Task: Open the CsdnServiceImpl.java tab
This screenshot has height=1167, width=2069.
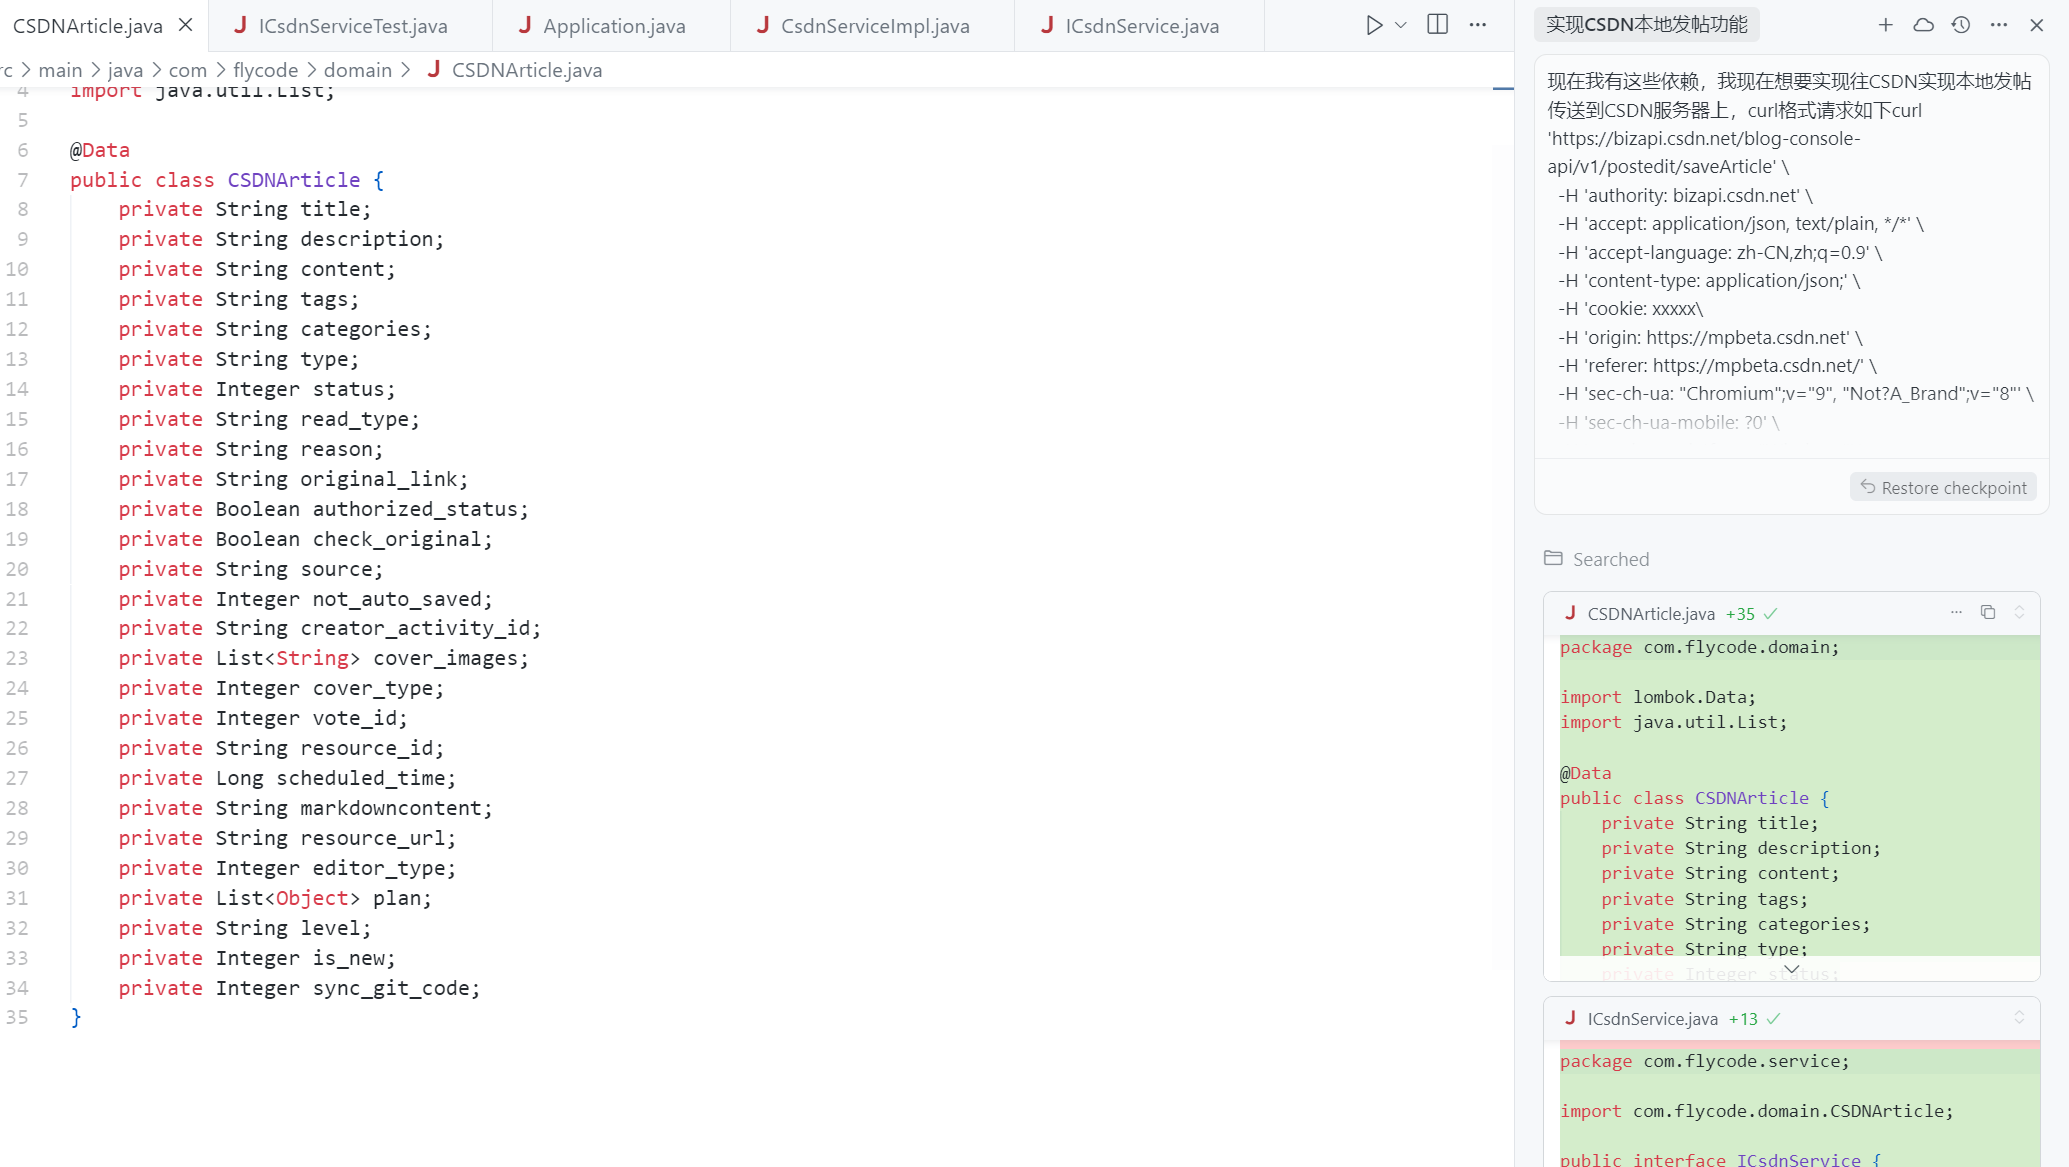Action: (874, 26)
